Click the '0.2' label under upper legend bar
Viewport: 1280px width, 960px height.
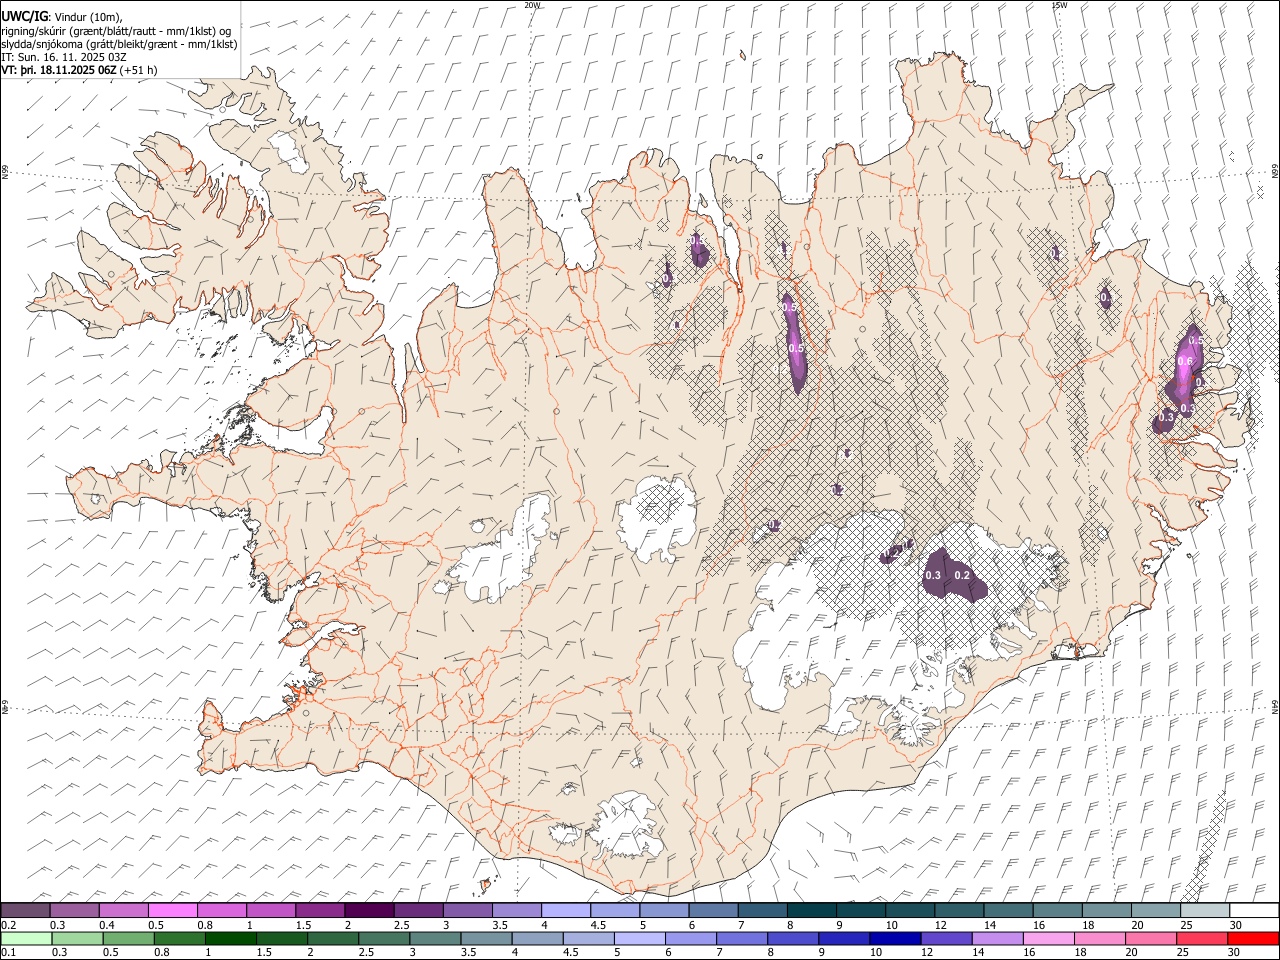pyautogui.click(x=7, y=924)
